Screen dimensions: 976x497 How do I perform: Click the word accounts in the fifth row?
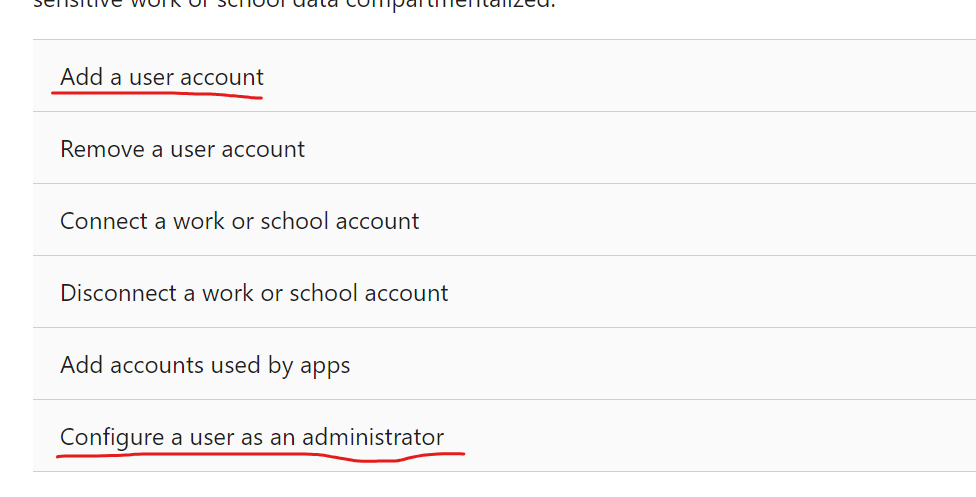[x=157, y=365]
